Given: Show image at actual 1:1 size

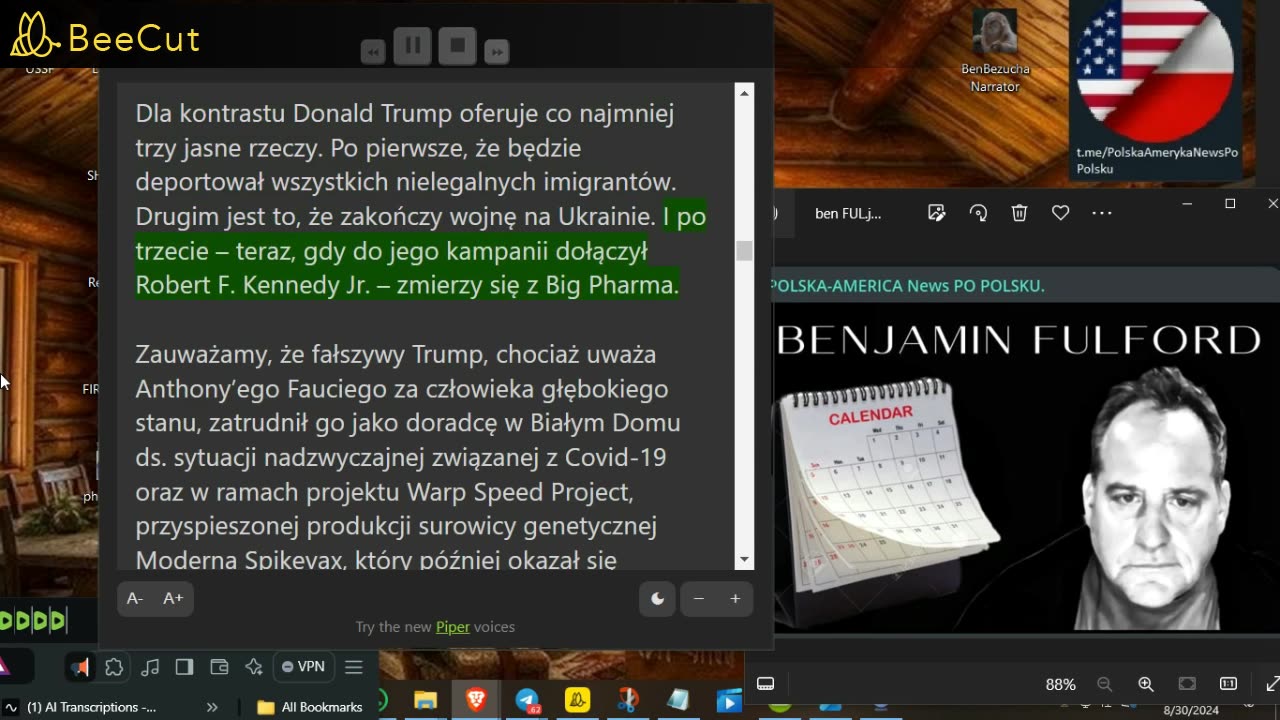Looking at the screenshot, I should 1229,684.
